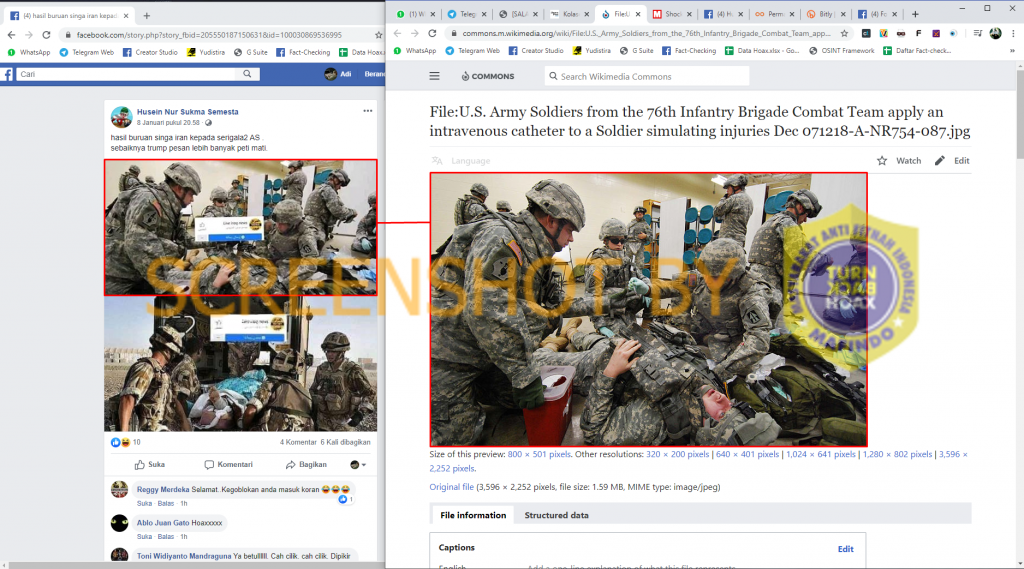Open the Creator Studio bookmark in left window

point(150,52)
